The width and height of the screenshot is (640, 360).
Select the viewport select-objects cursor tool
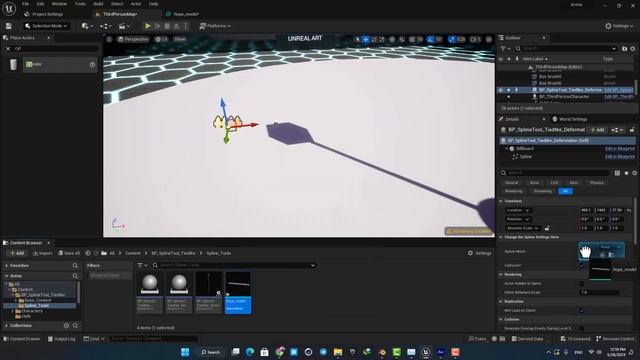(x=358, y=39)
